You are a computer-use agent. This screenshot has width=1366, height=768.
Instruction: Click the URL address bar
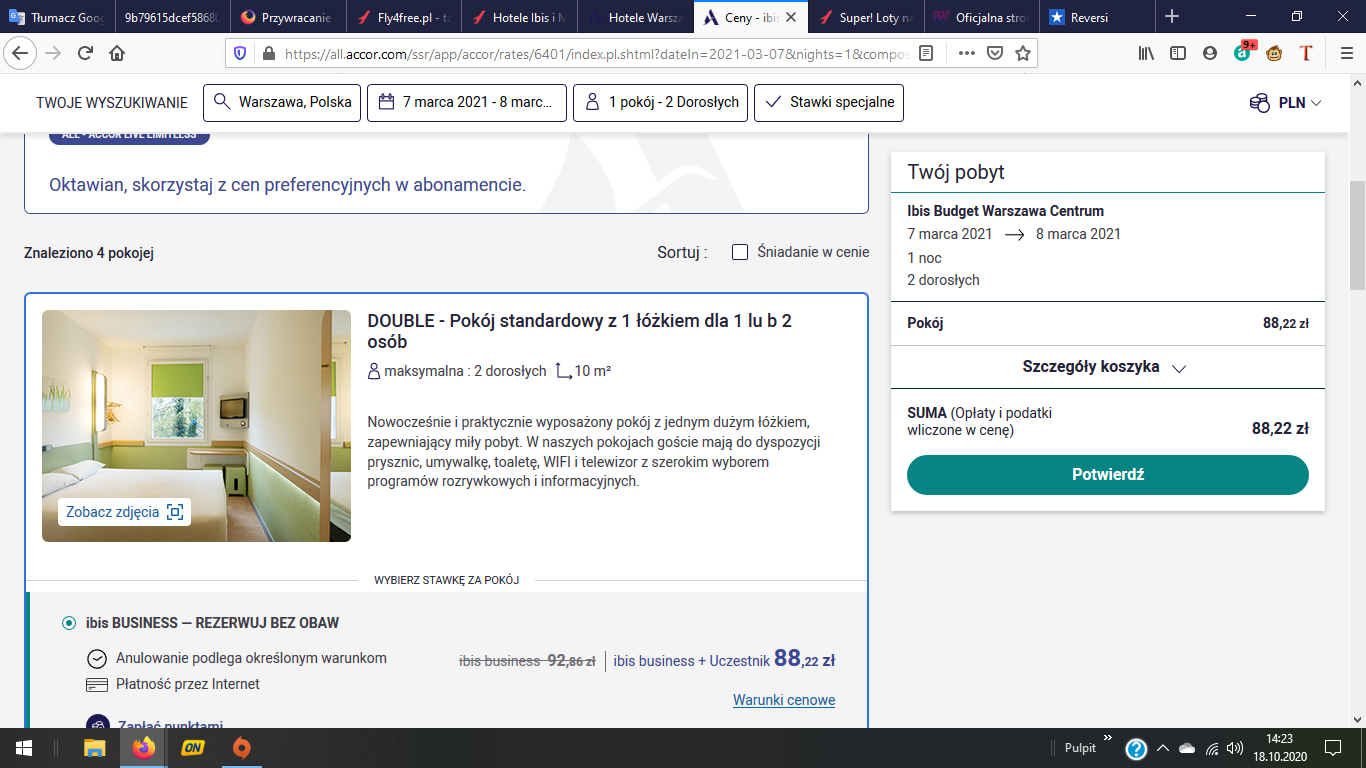coord(595,54)
